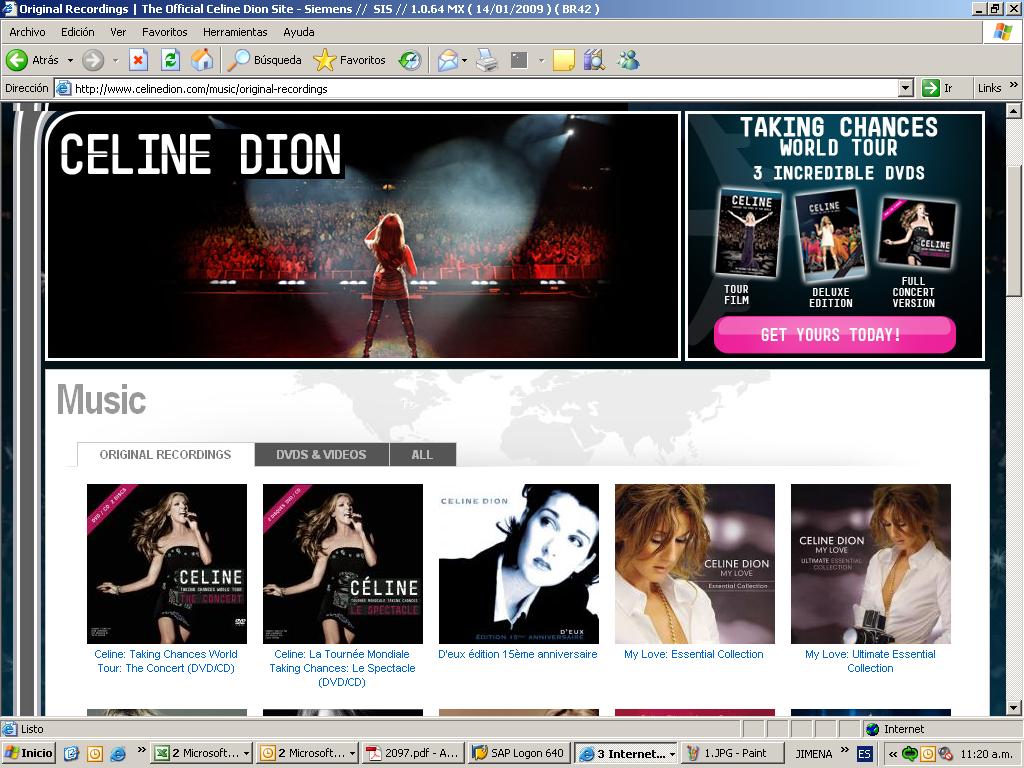Click GET YOURS TODAY! pink button

(835, 335)
